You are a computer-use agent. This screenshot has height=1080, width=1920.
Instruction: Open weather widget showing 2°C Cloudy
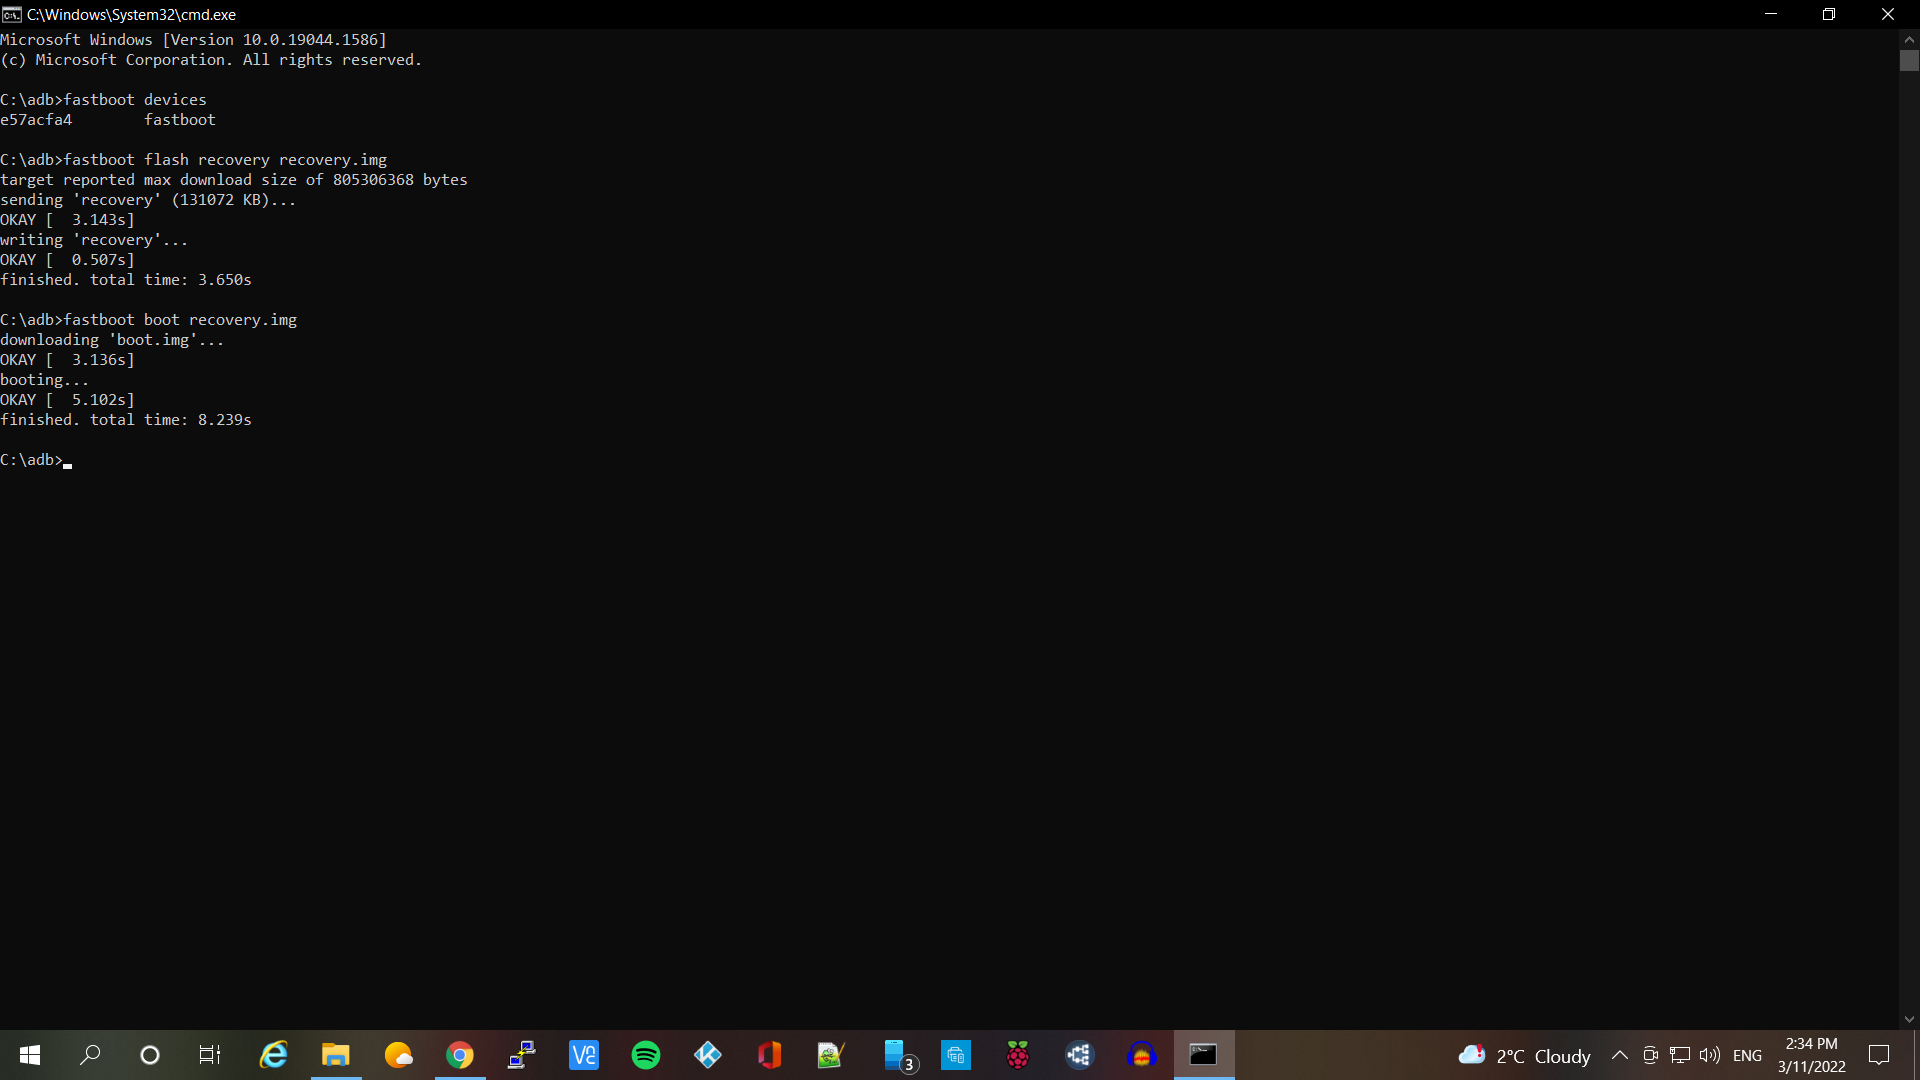click(1525, 1056)
